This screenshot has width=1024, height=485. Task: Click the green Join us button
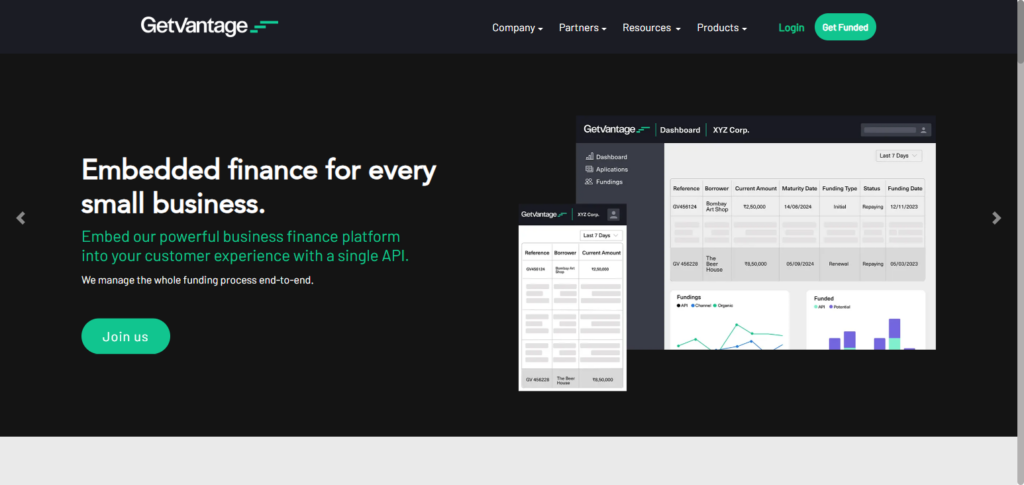pyautogui.click(x=126, y=336)
